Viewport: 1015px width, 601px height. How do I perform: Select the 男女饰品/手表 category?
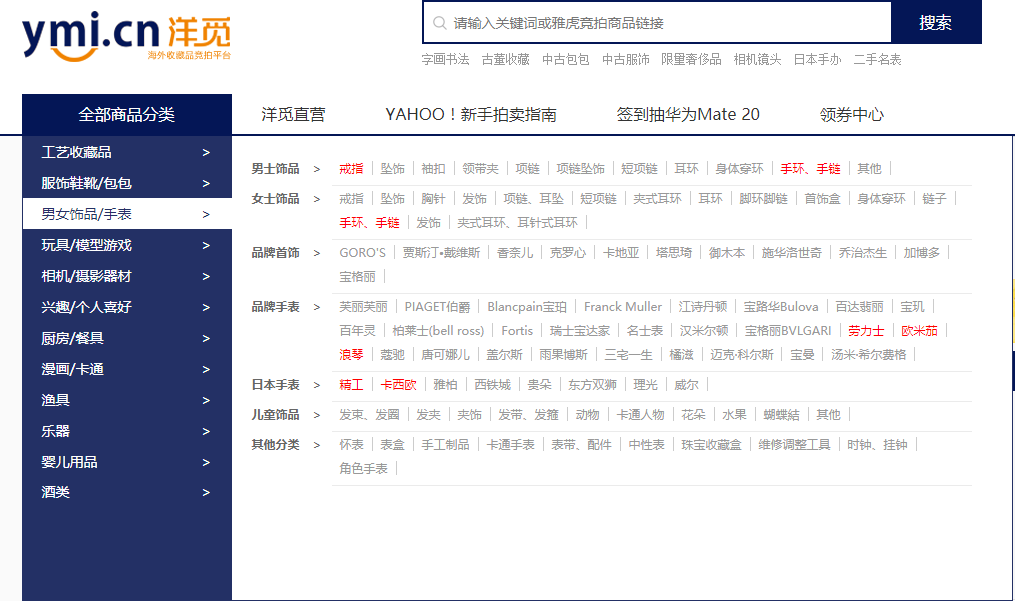tap(127, 214)
